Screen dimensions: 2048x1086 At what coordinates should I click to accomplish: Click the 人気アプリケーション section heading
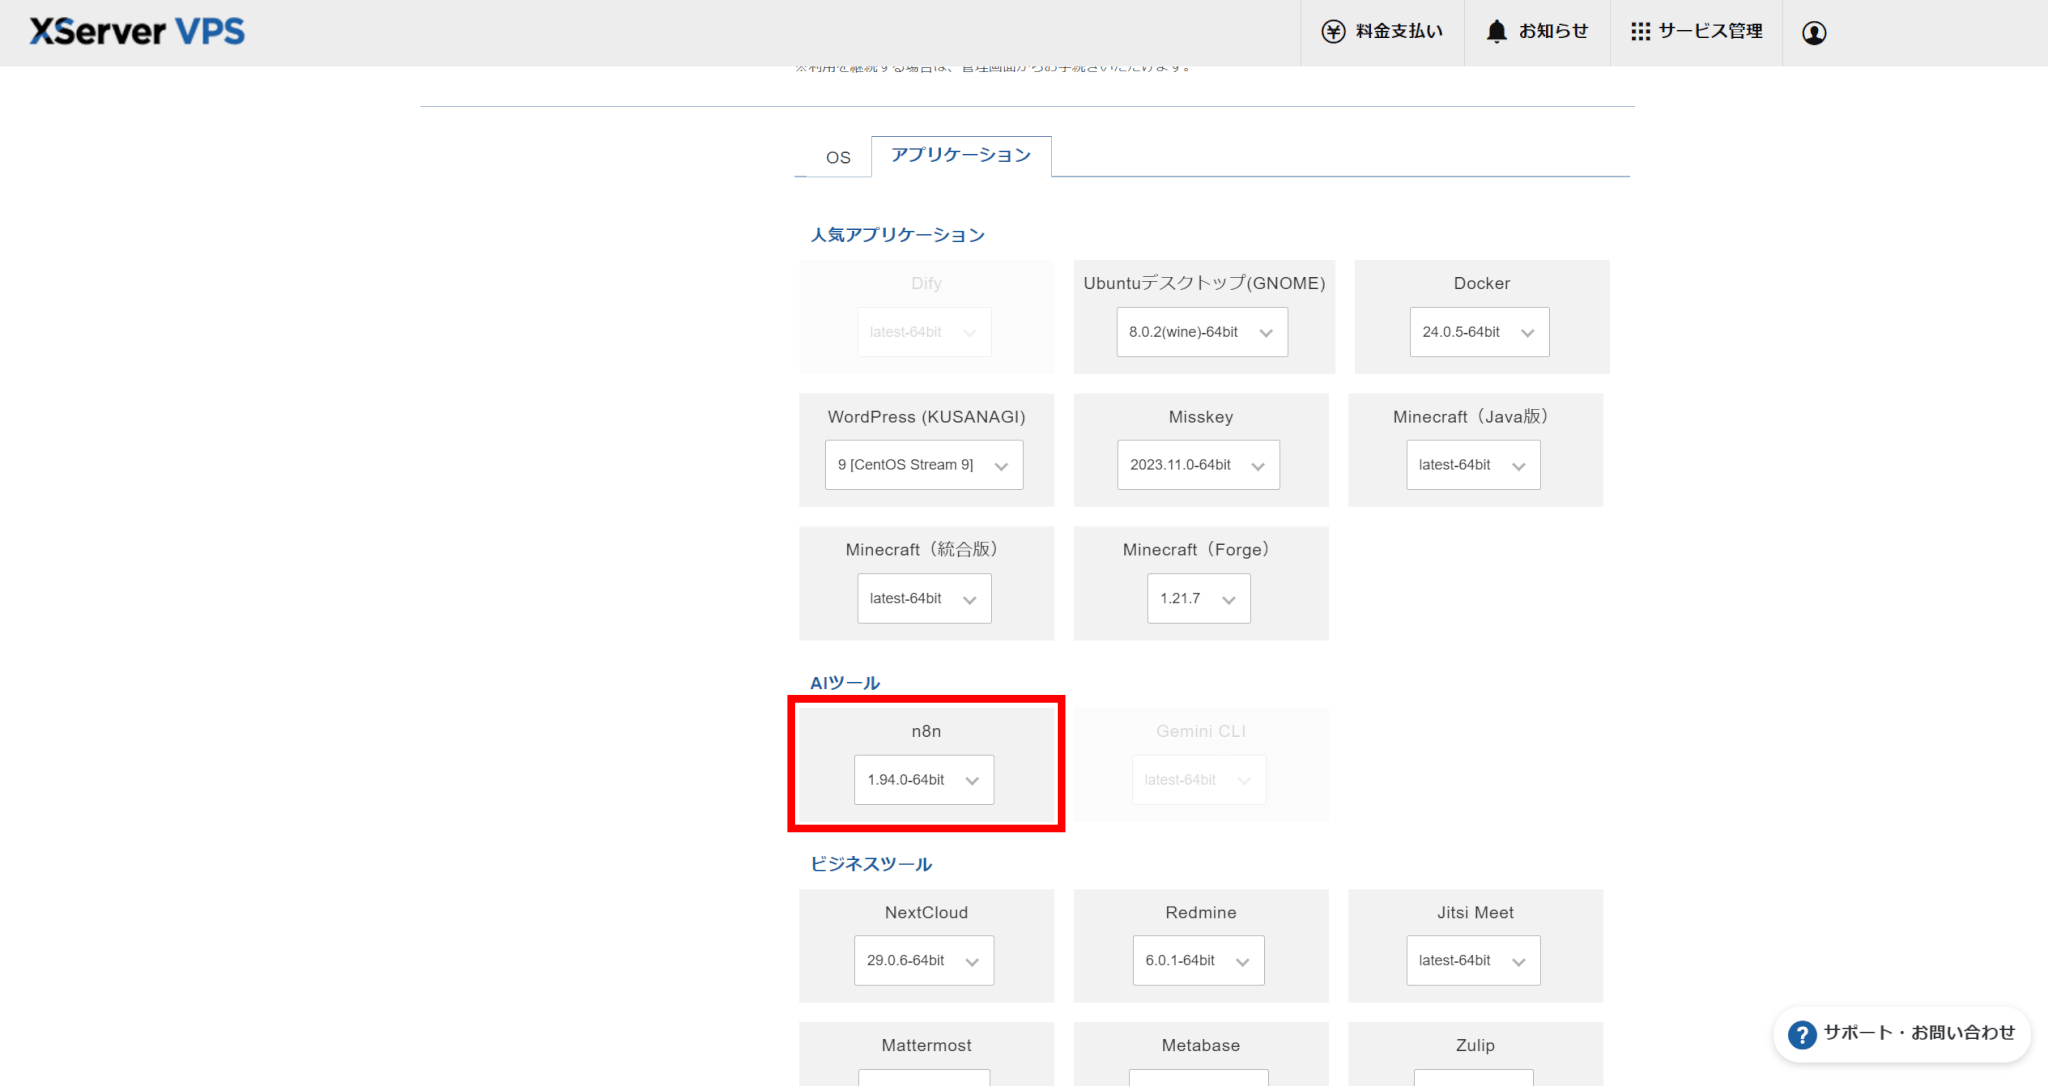(897, 236)
